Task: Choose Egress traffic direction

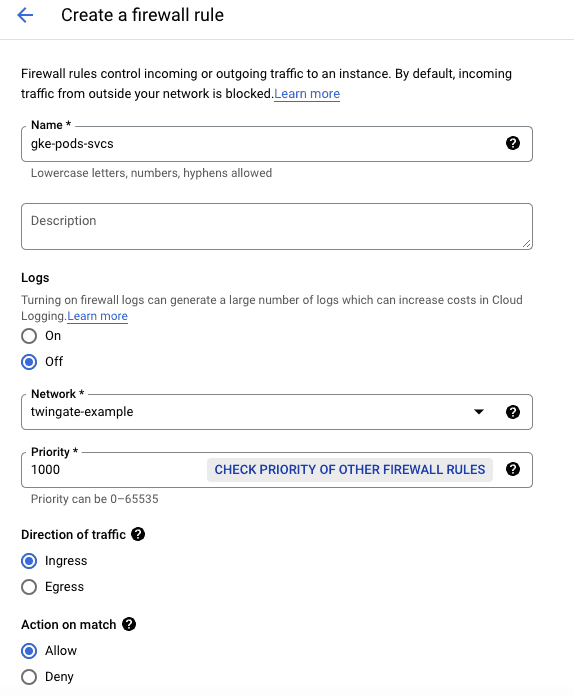Action: 29,587
